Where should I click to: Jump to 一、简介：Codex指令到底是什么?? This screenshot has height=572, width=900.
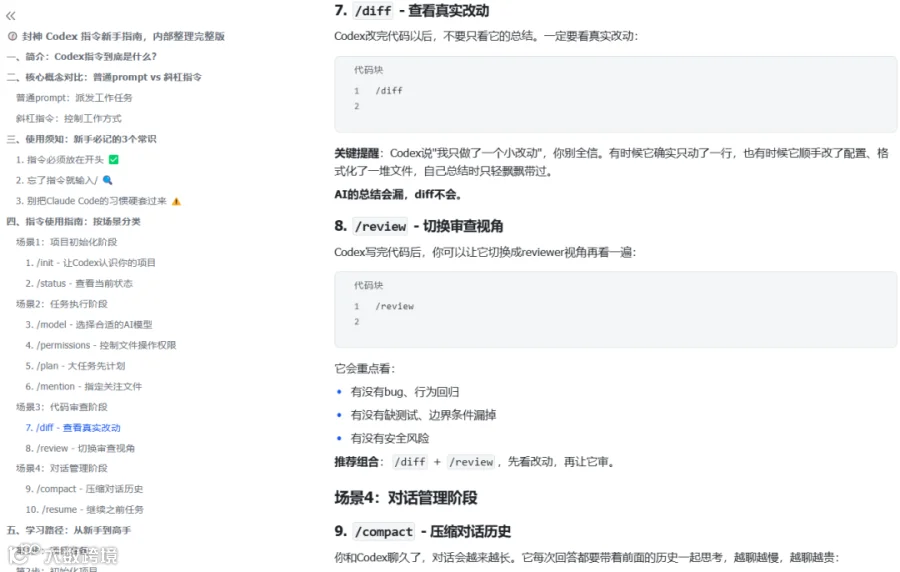82,56
